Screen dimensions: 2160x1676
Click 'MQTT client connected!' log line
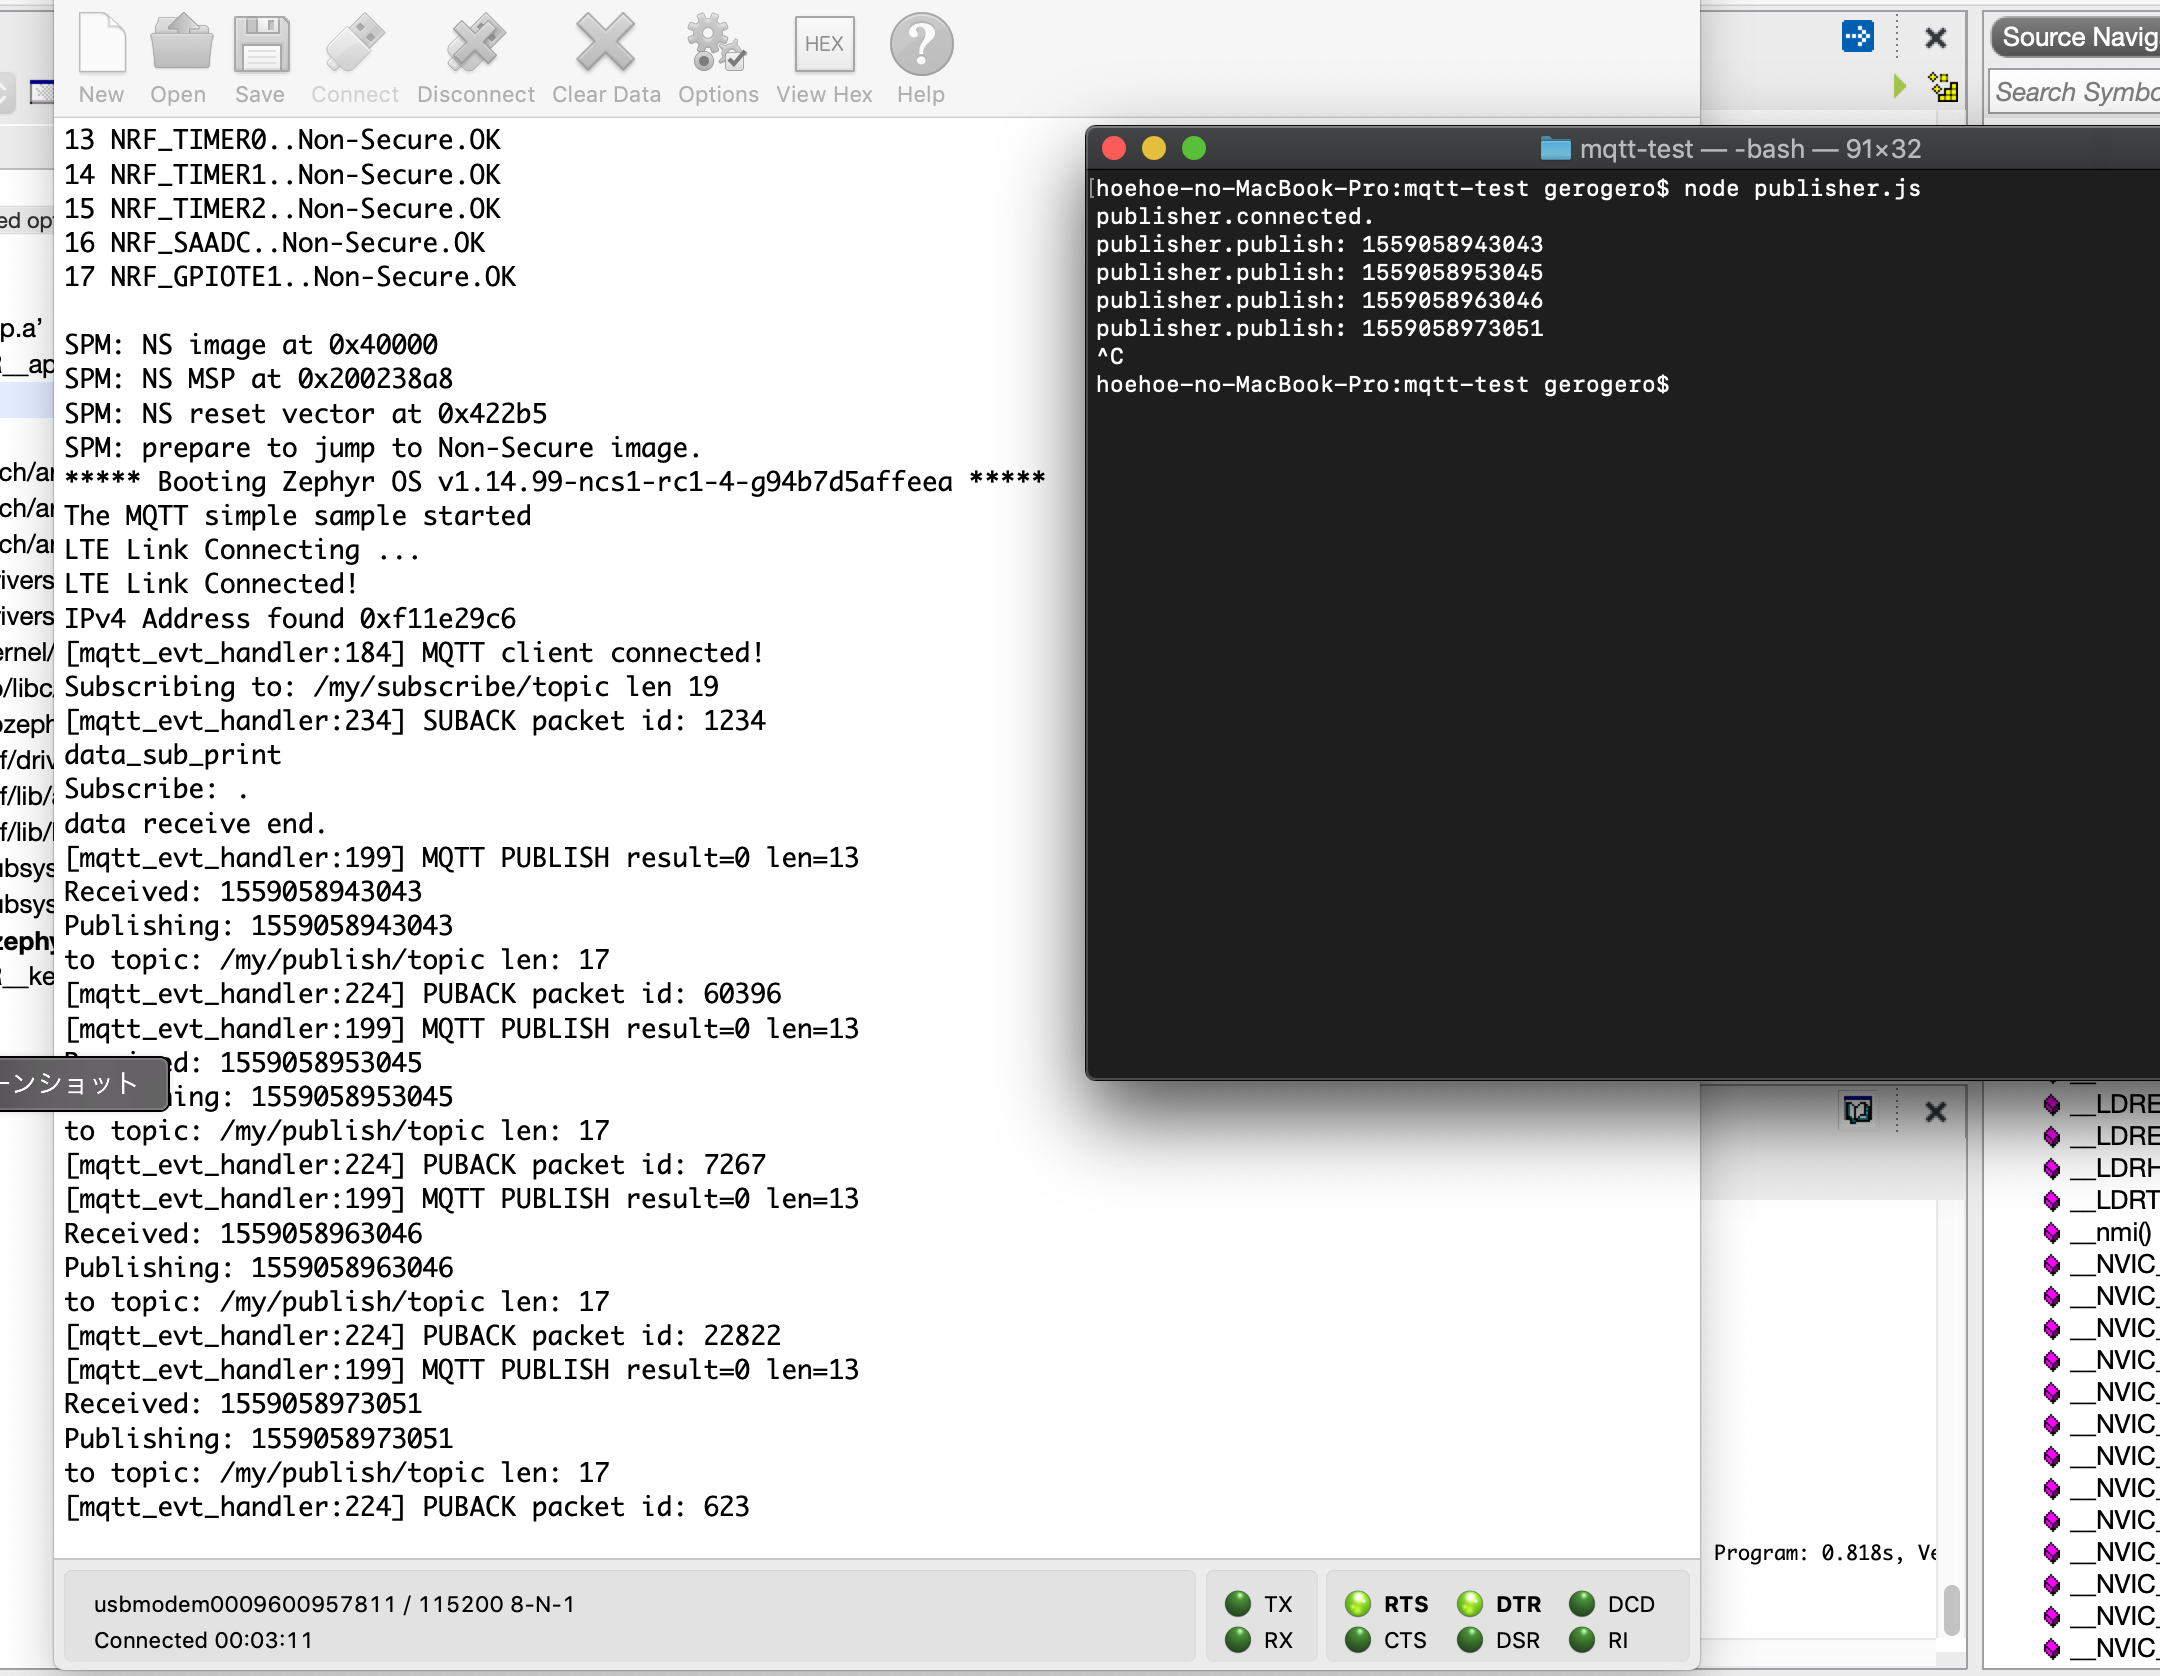414,653
